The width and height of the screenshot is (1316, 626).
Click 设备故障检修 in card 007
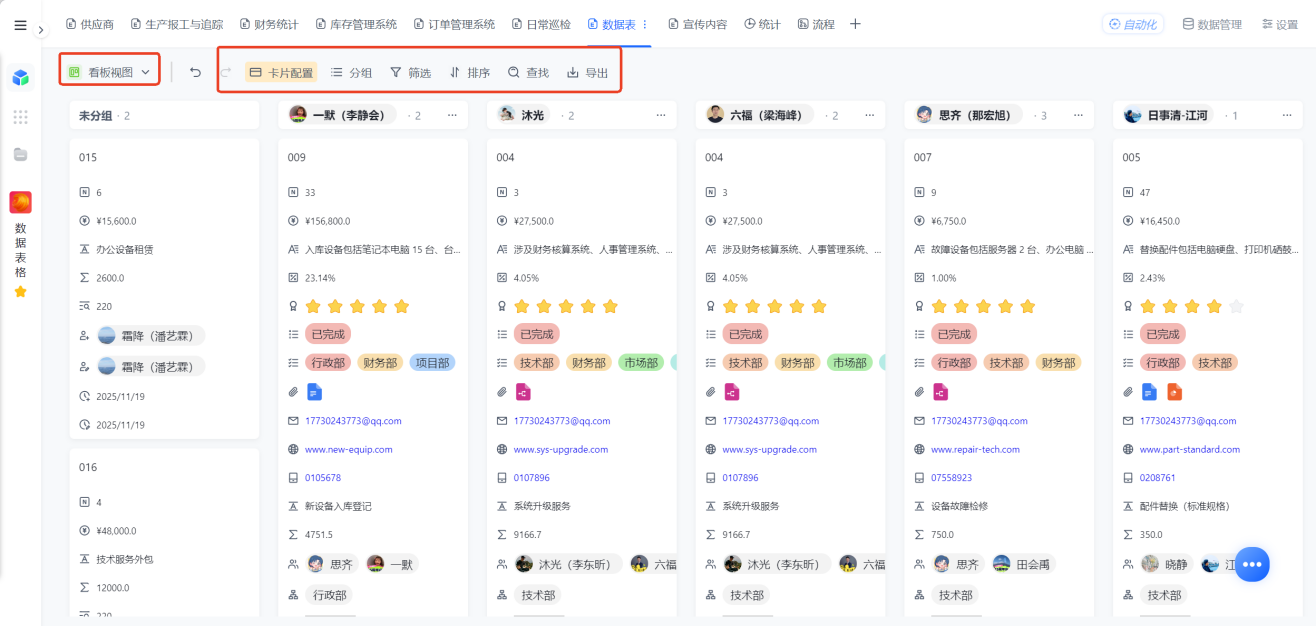click(959, 506)
